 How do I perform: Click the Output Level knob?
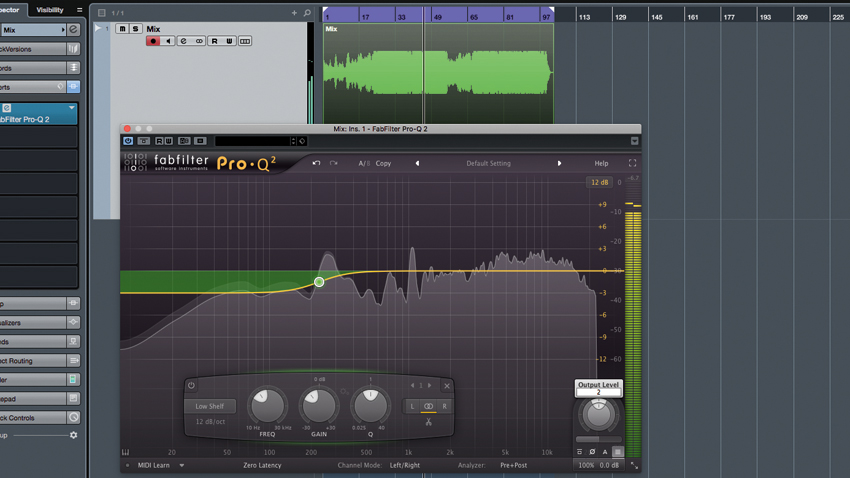(x=598, y=415)
